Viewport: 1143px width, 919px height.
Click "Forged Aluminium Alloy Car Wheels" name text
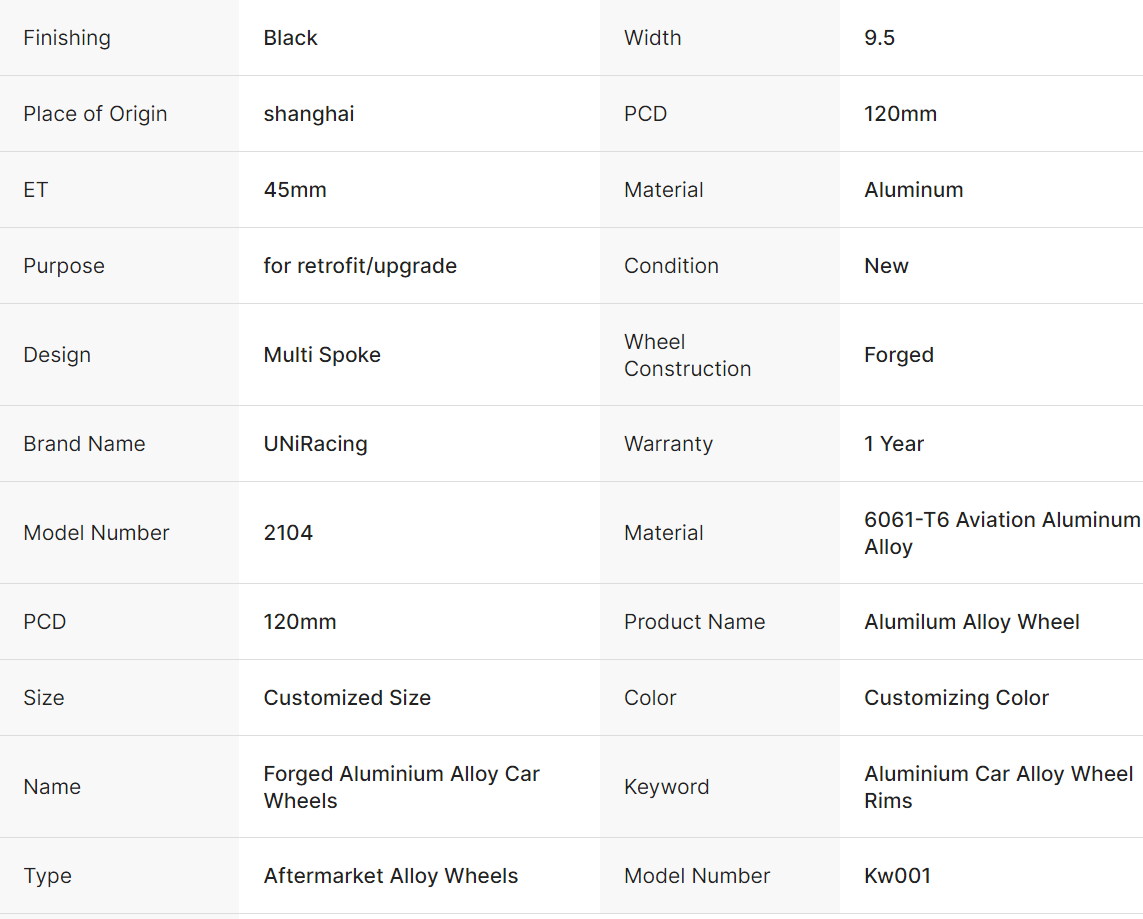click(x=401, y=787)
